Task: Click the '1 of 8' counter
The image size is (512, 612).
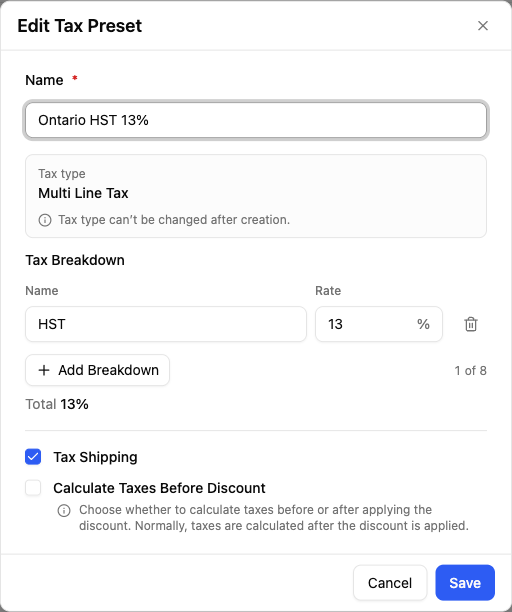Action: coord(471,370)
